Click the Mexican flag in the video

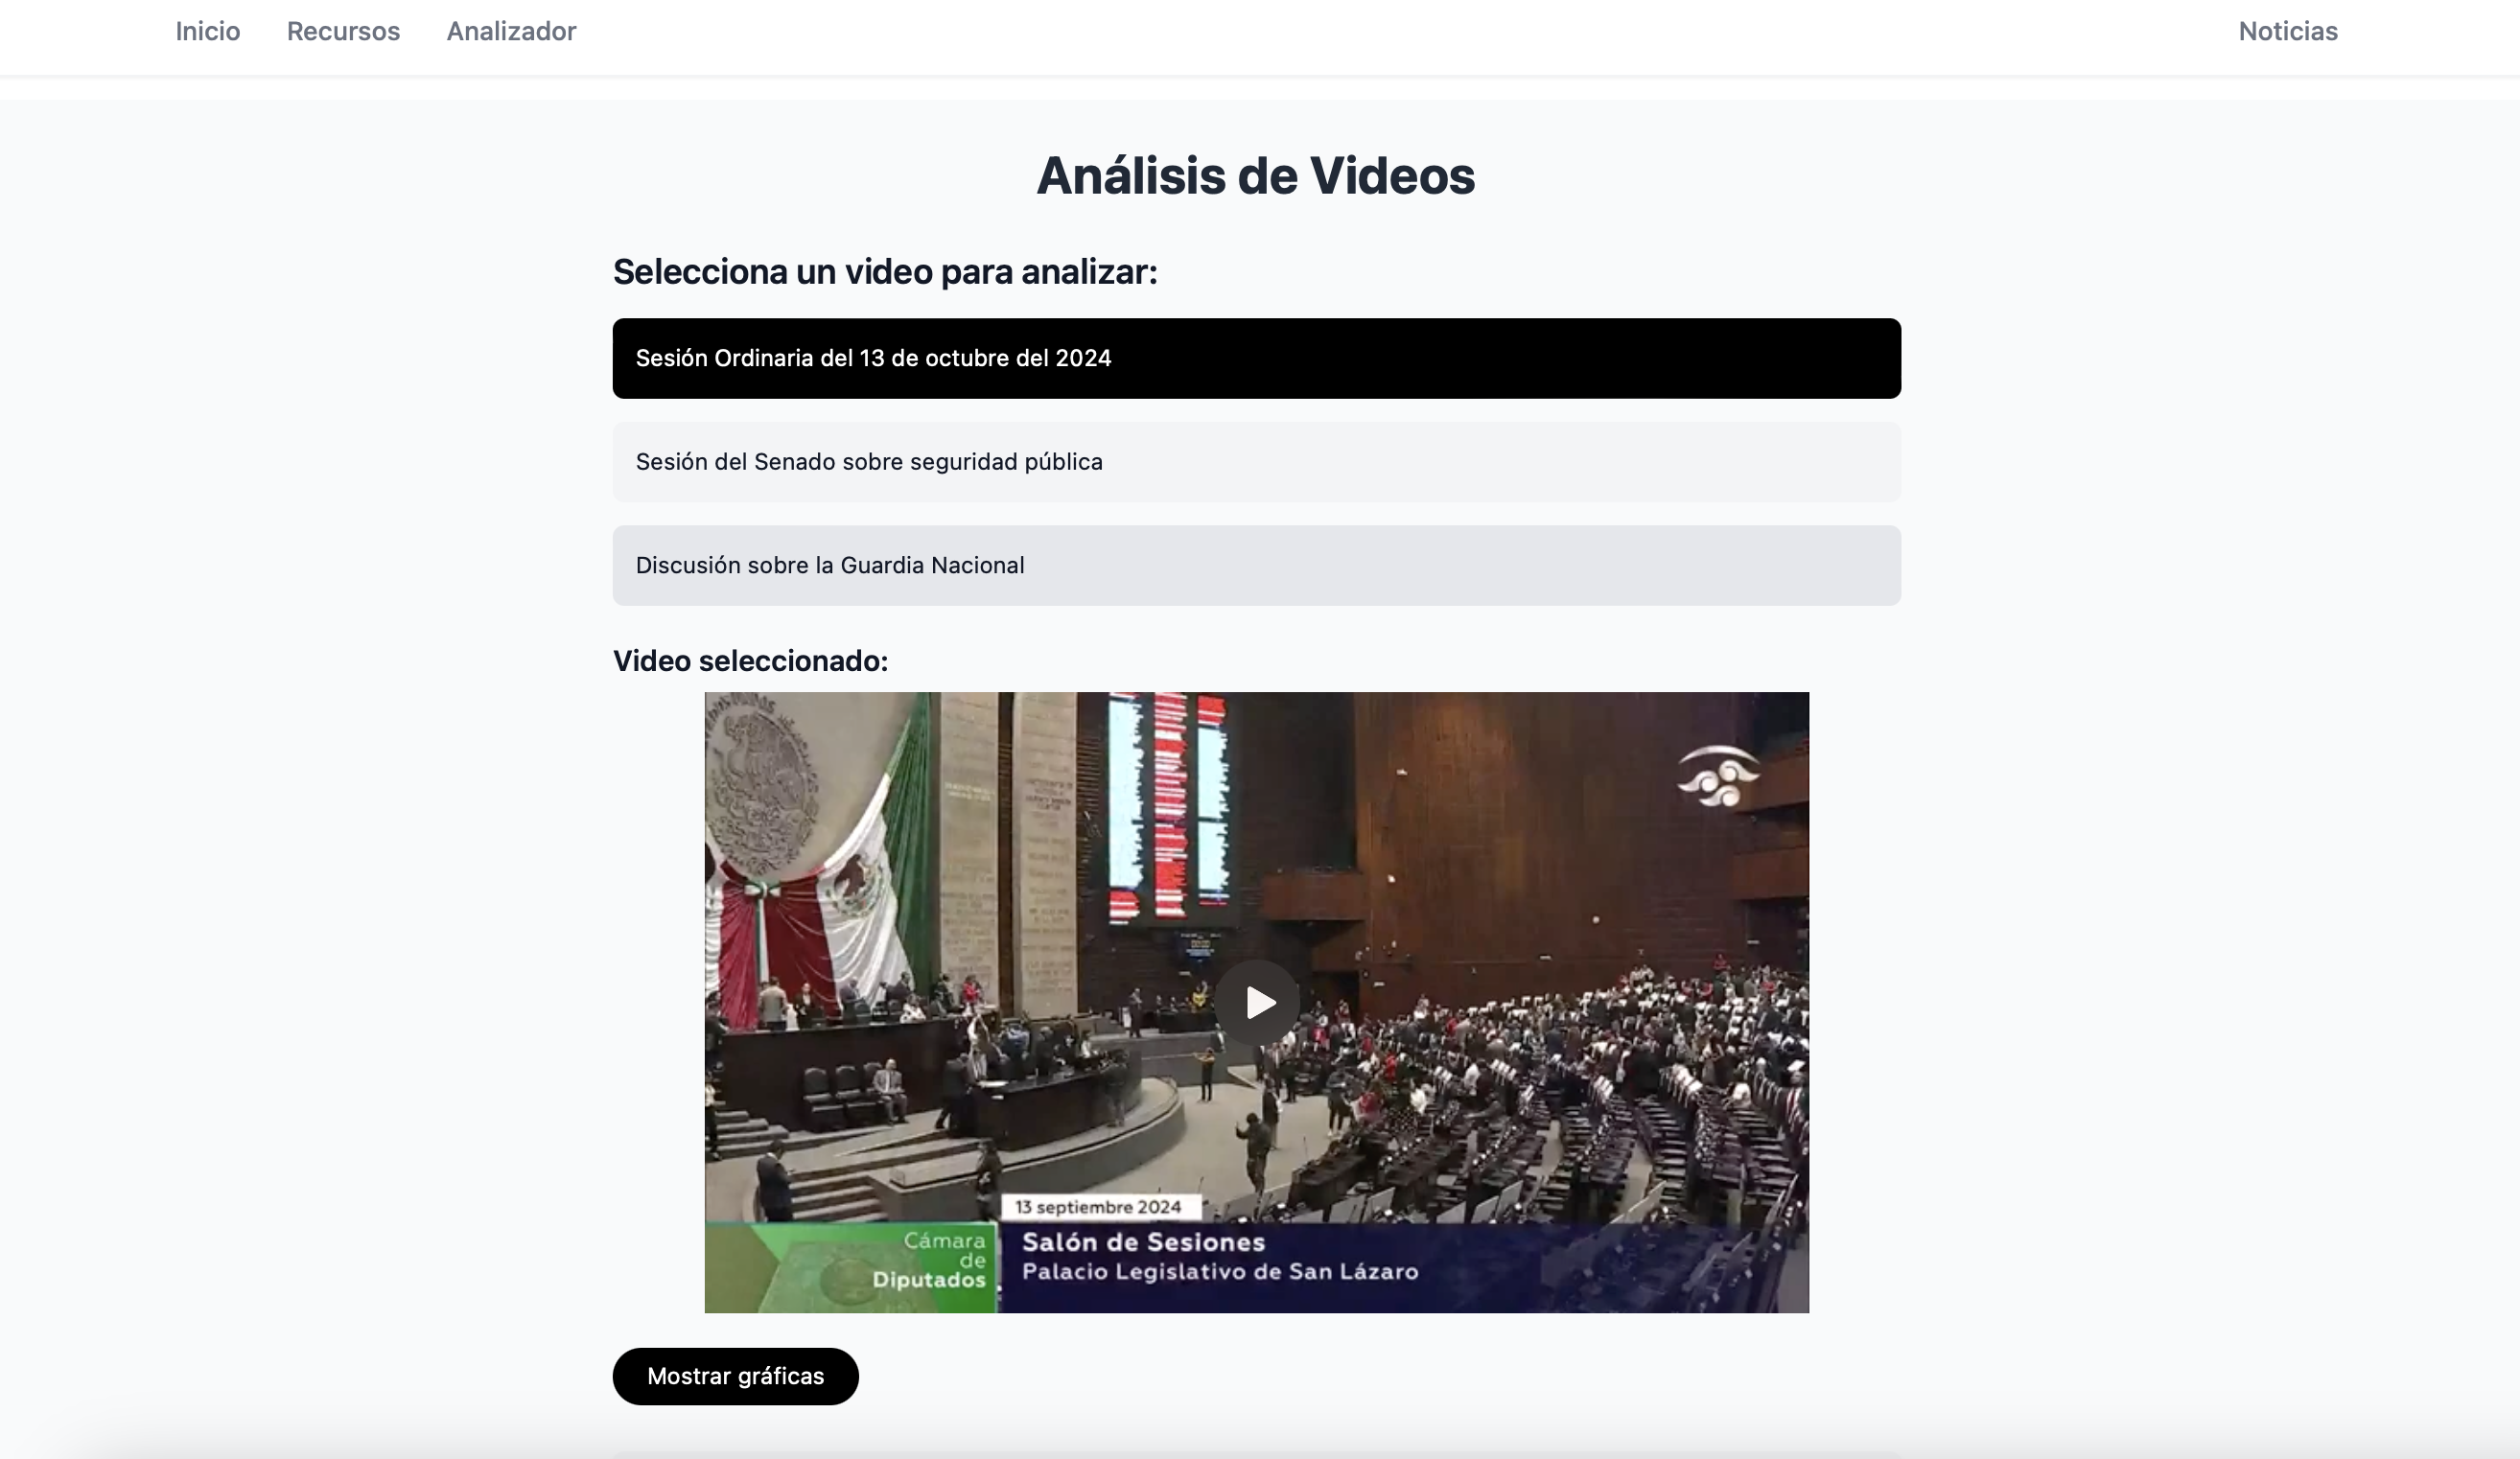tap(850, 900)
